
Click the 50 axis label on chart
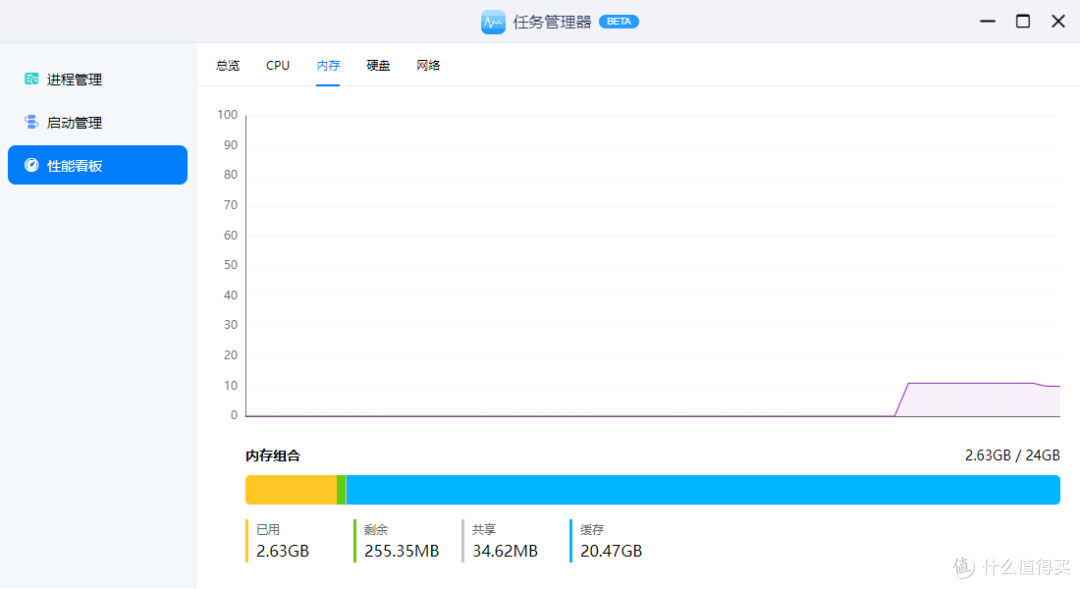coord(231,265)
